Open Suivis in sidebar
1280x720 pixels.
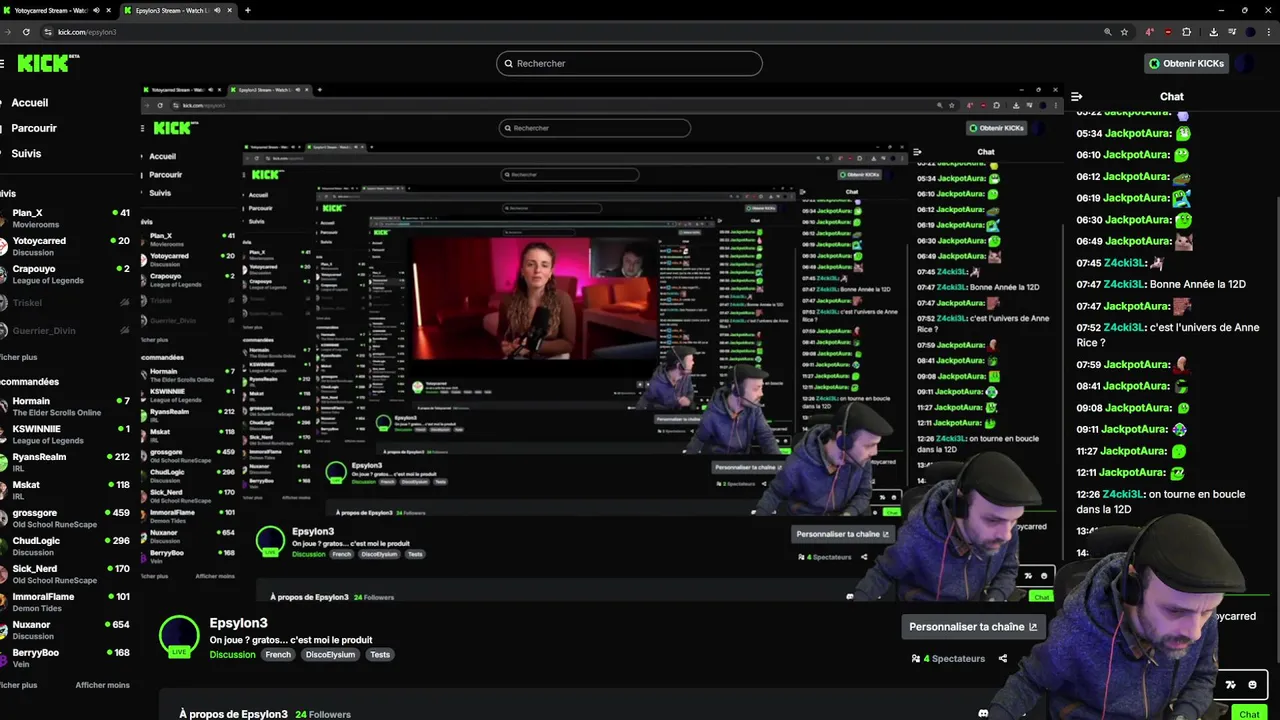[x=26, y=154]
